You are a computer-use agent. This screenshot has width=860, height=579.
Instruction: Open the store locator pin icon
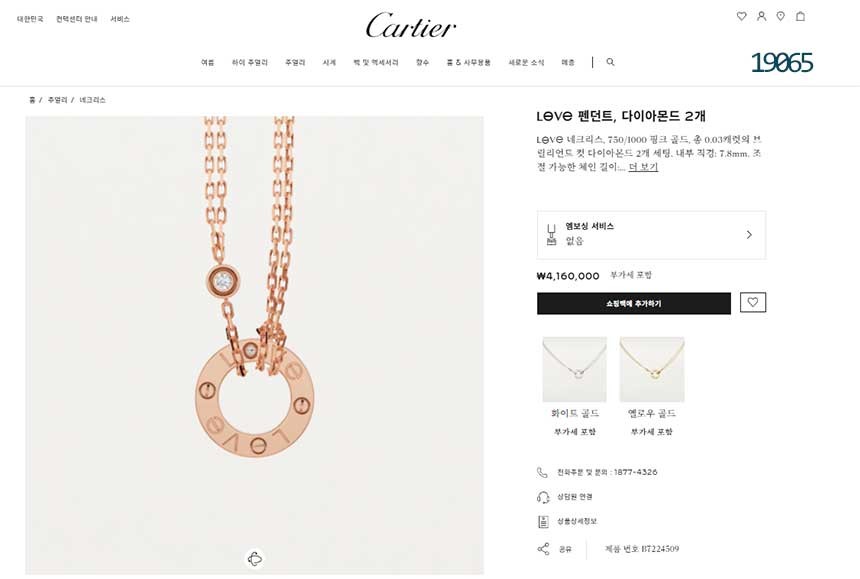pos(780,16)
